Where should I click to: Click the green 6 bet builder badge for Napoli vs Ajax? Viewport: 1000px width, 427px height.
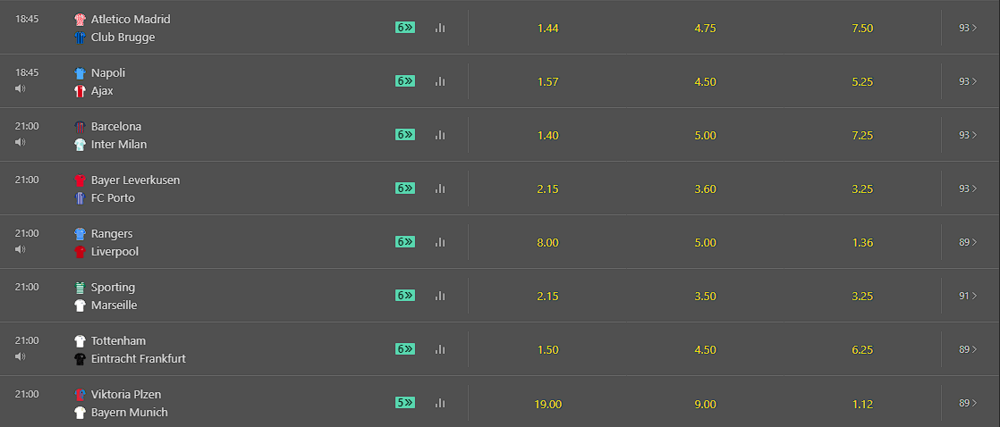(x=405, y=81)
